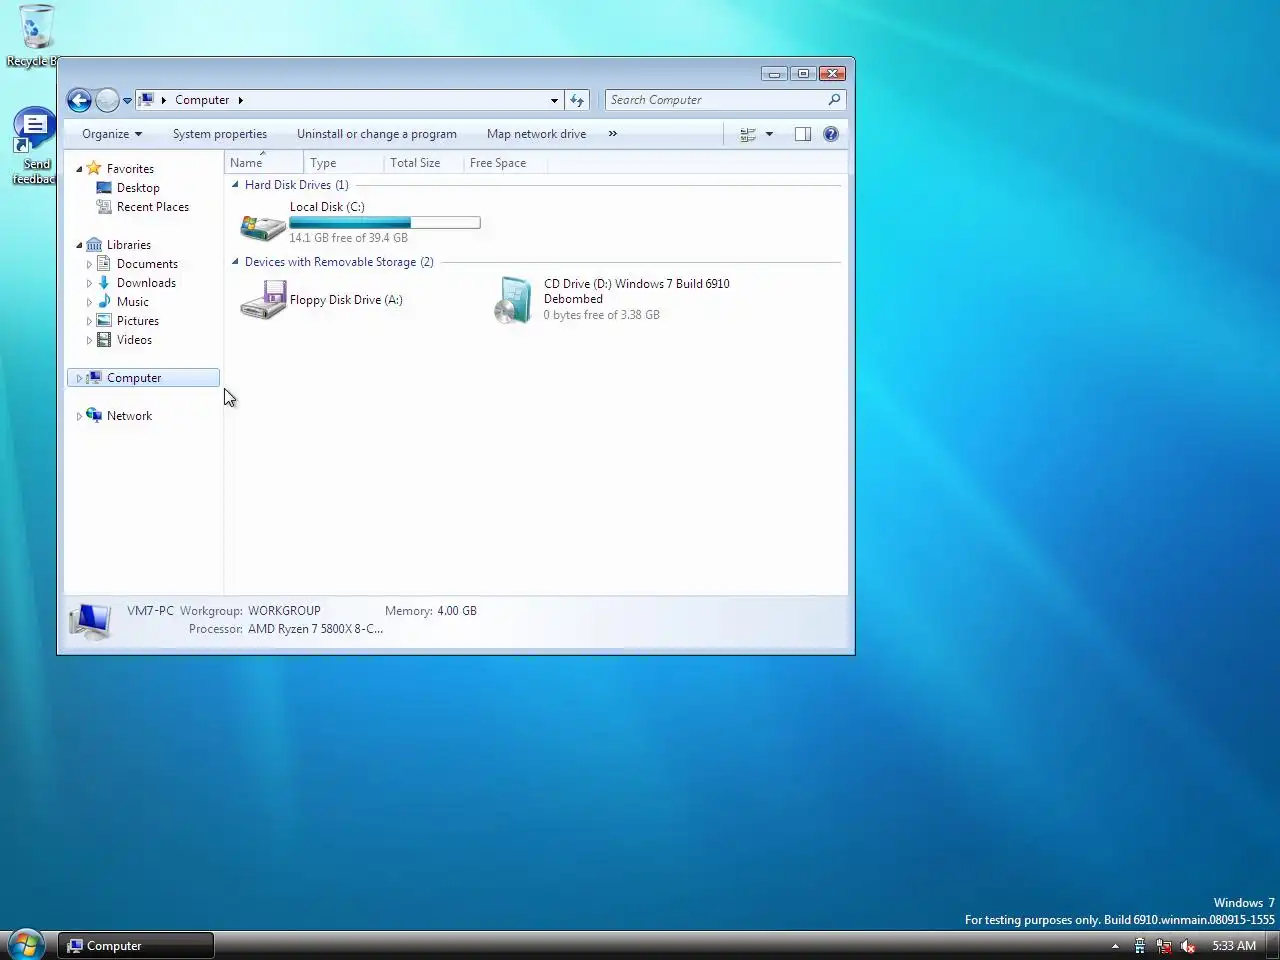Open the Windows Start orb
Screen dimensions: 1280x960
click(x=25, y=944)
